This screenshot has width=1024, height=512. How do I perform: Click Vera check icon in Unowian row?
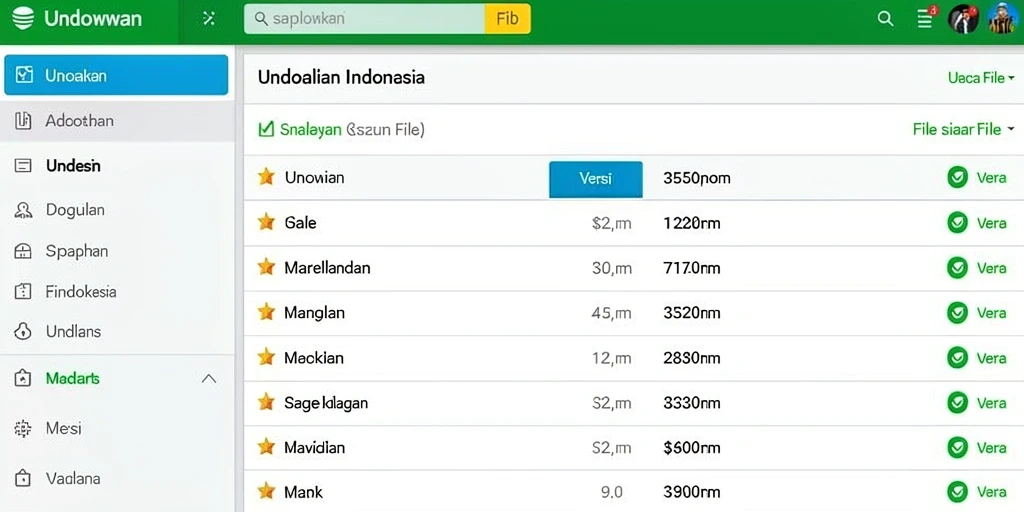pos(957,177)
